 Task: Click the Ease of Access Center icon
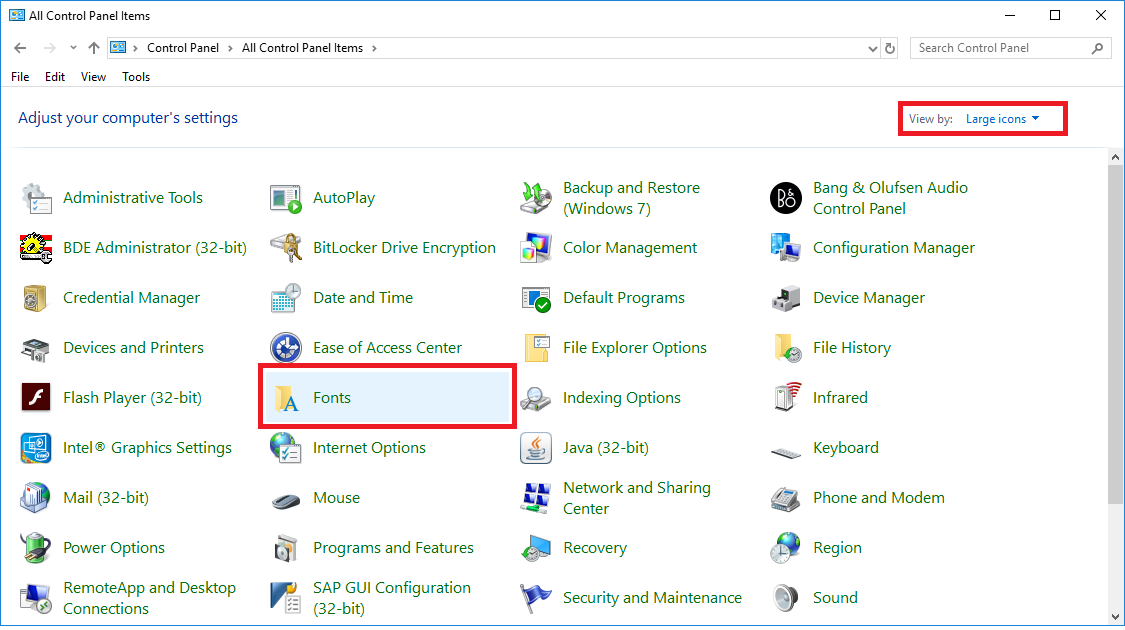pos(286,348)
